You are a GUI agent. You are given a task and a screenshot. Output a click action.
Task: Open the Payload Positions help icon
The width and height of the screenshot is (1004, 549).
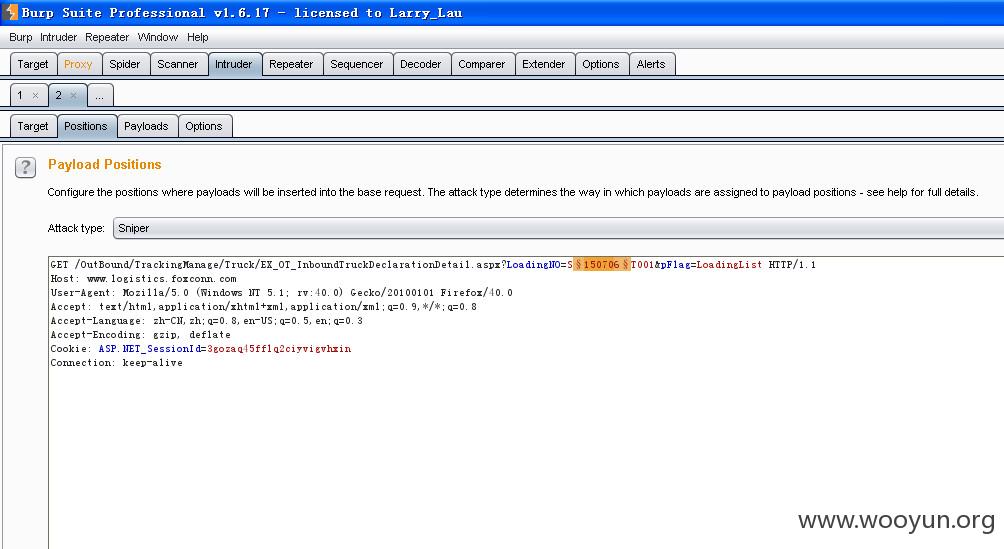(25, 167)
